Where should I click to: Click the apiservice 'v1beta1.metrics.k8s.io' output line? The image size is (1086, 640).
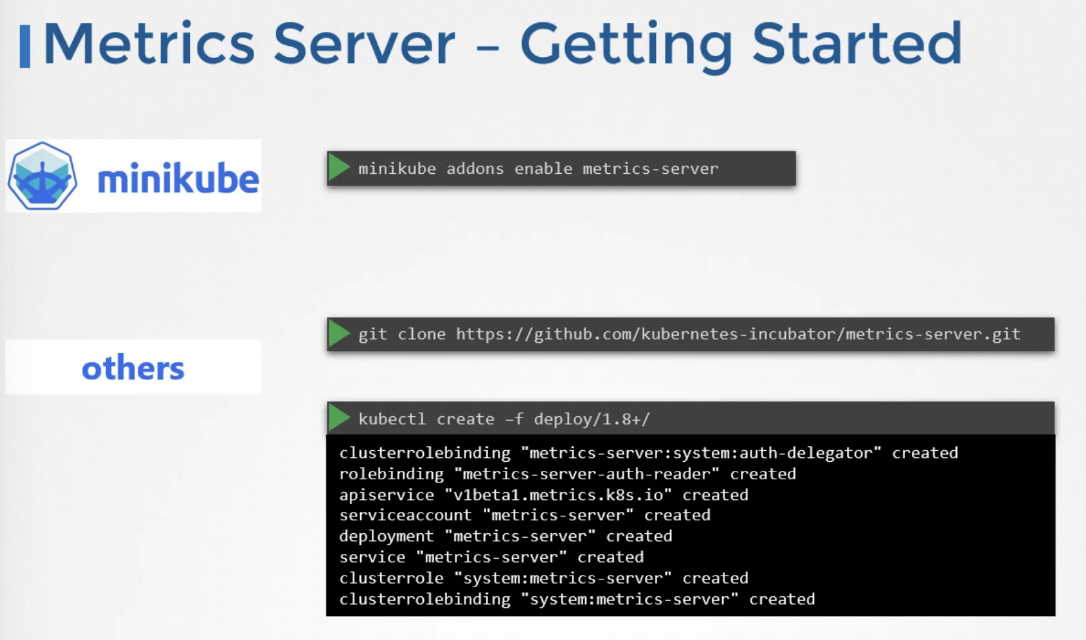[x=544, y=495]
